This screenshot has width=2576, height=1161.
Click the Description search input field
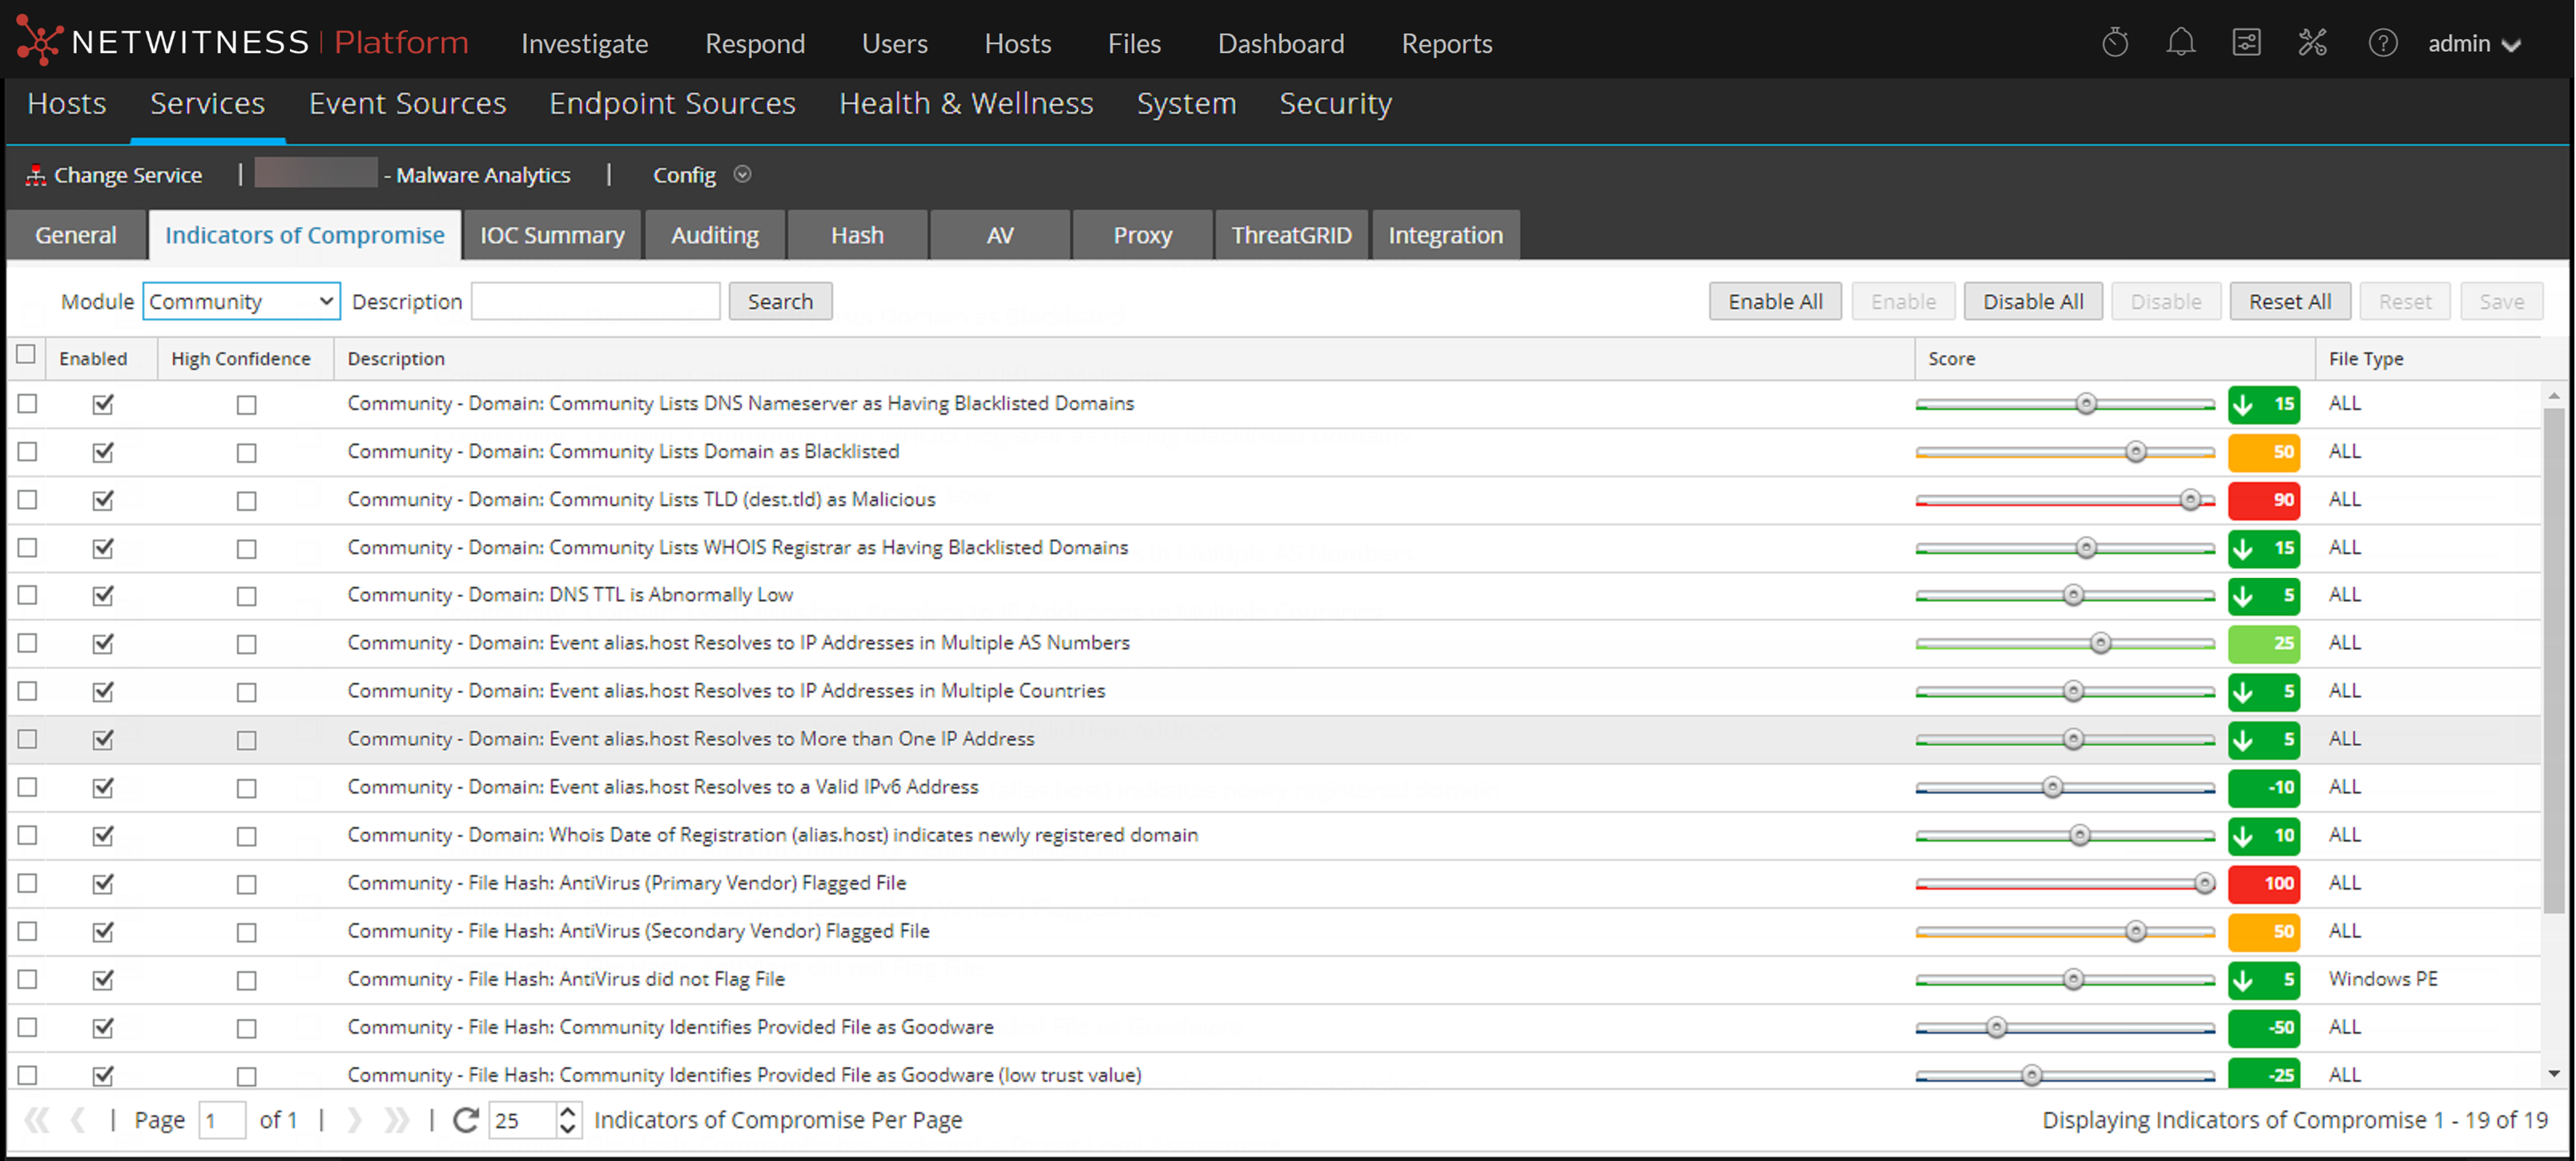pos(595,302)
